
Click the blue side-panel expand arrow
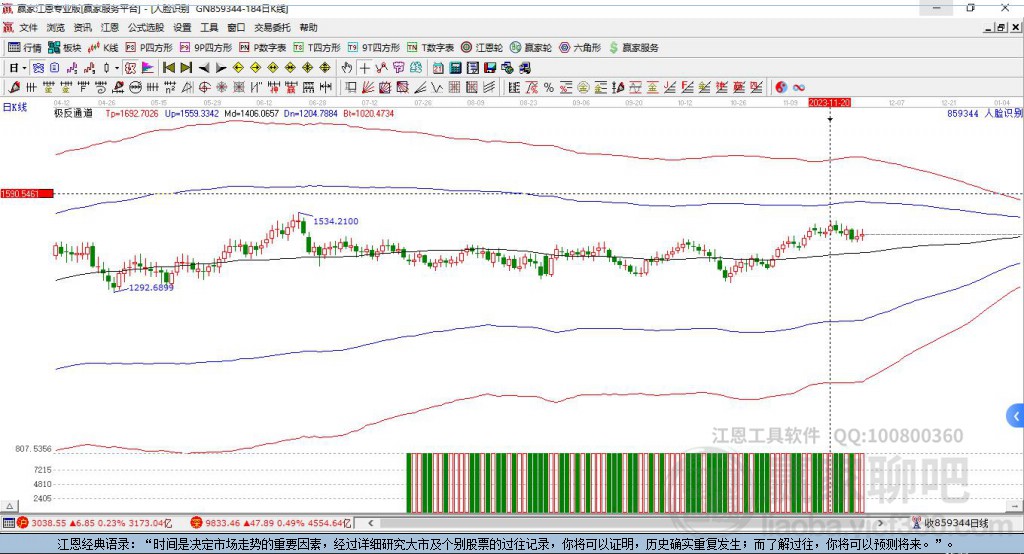click(x=1016, y=415)
